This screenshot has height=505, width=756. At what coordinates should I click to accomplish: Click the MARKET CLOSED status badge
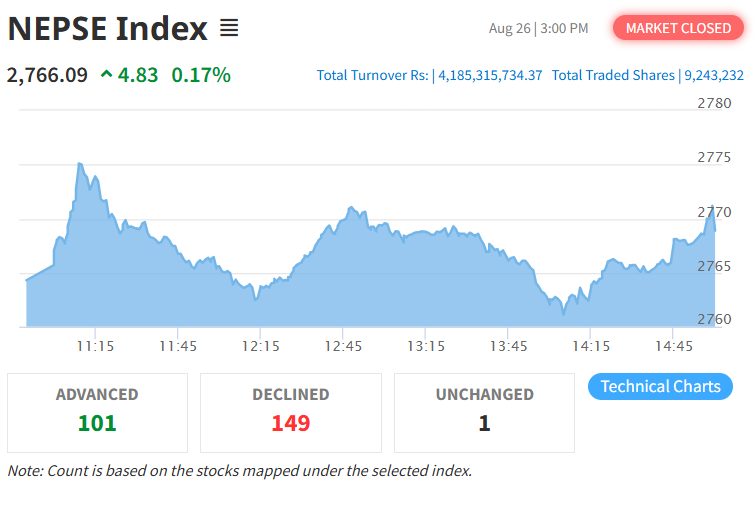click(678, 28)
